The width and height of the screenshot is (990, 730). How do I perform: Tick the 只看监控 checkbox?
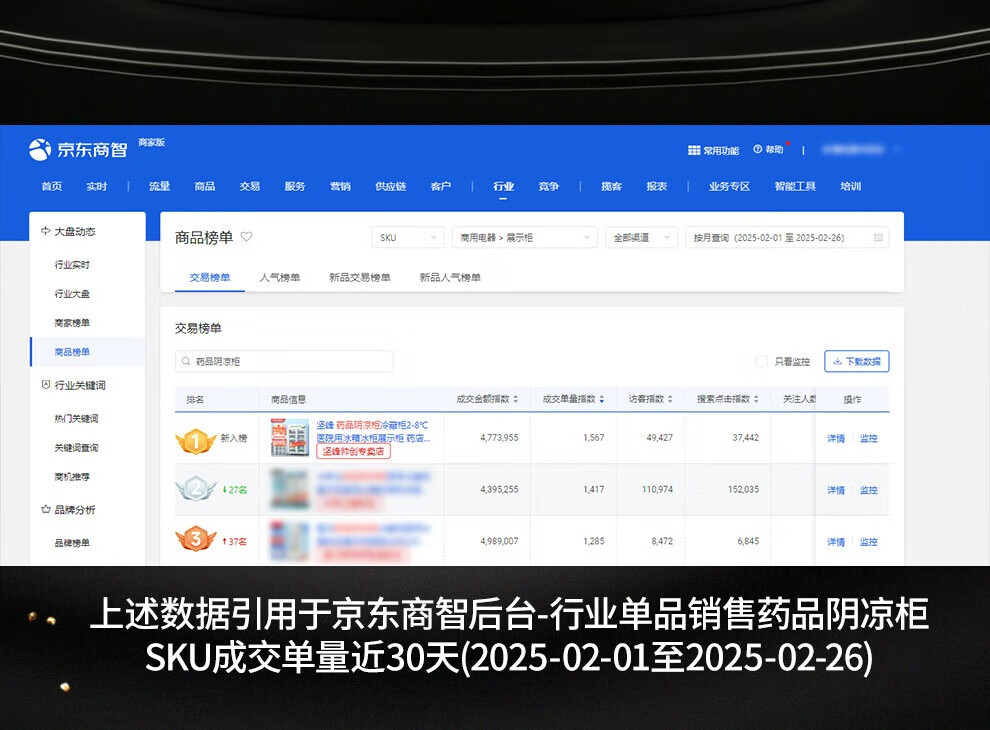click(761, 361)
